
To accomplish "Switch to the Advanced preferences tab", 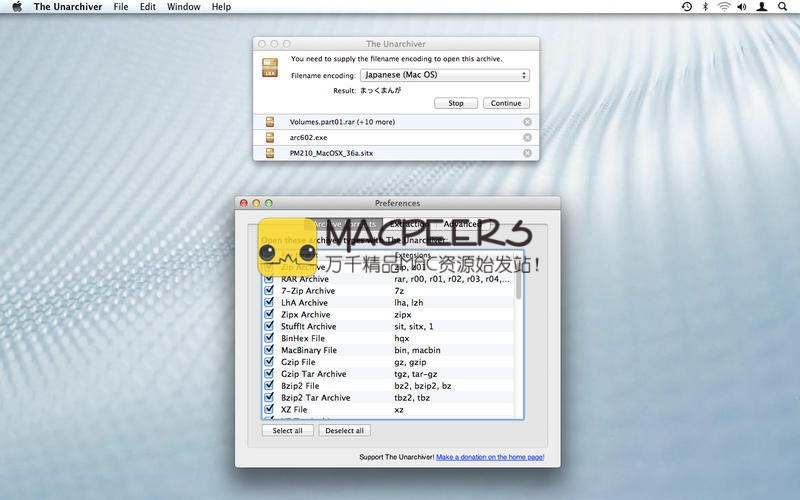I will (x=461, y=224).
